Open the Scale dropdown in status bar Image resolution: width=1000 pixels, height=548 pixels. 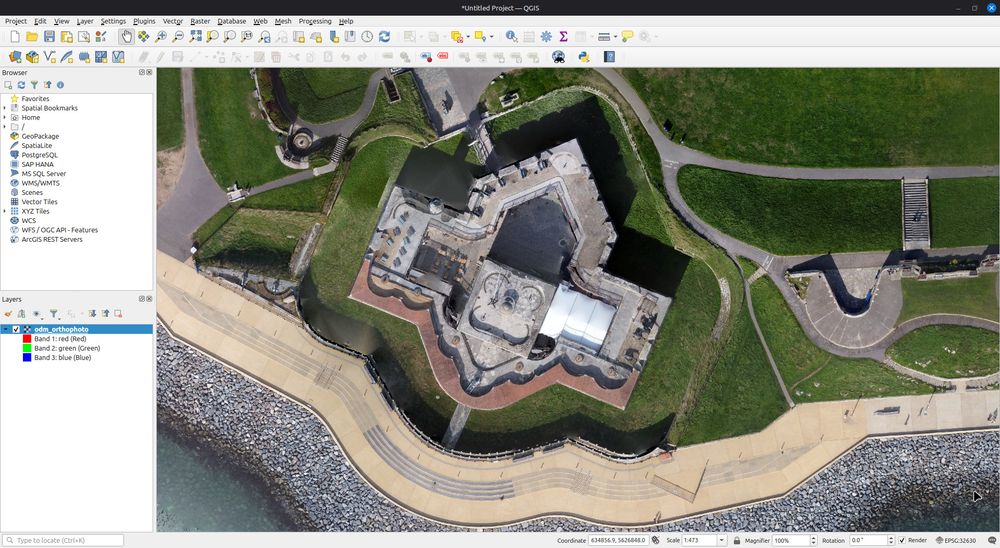[x=722, y=540]
